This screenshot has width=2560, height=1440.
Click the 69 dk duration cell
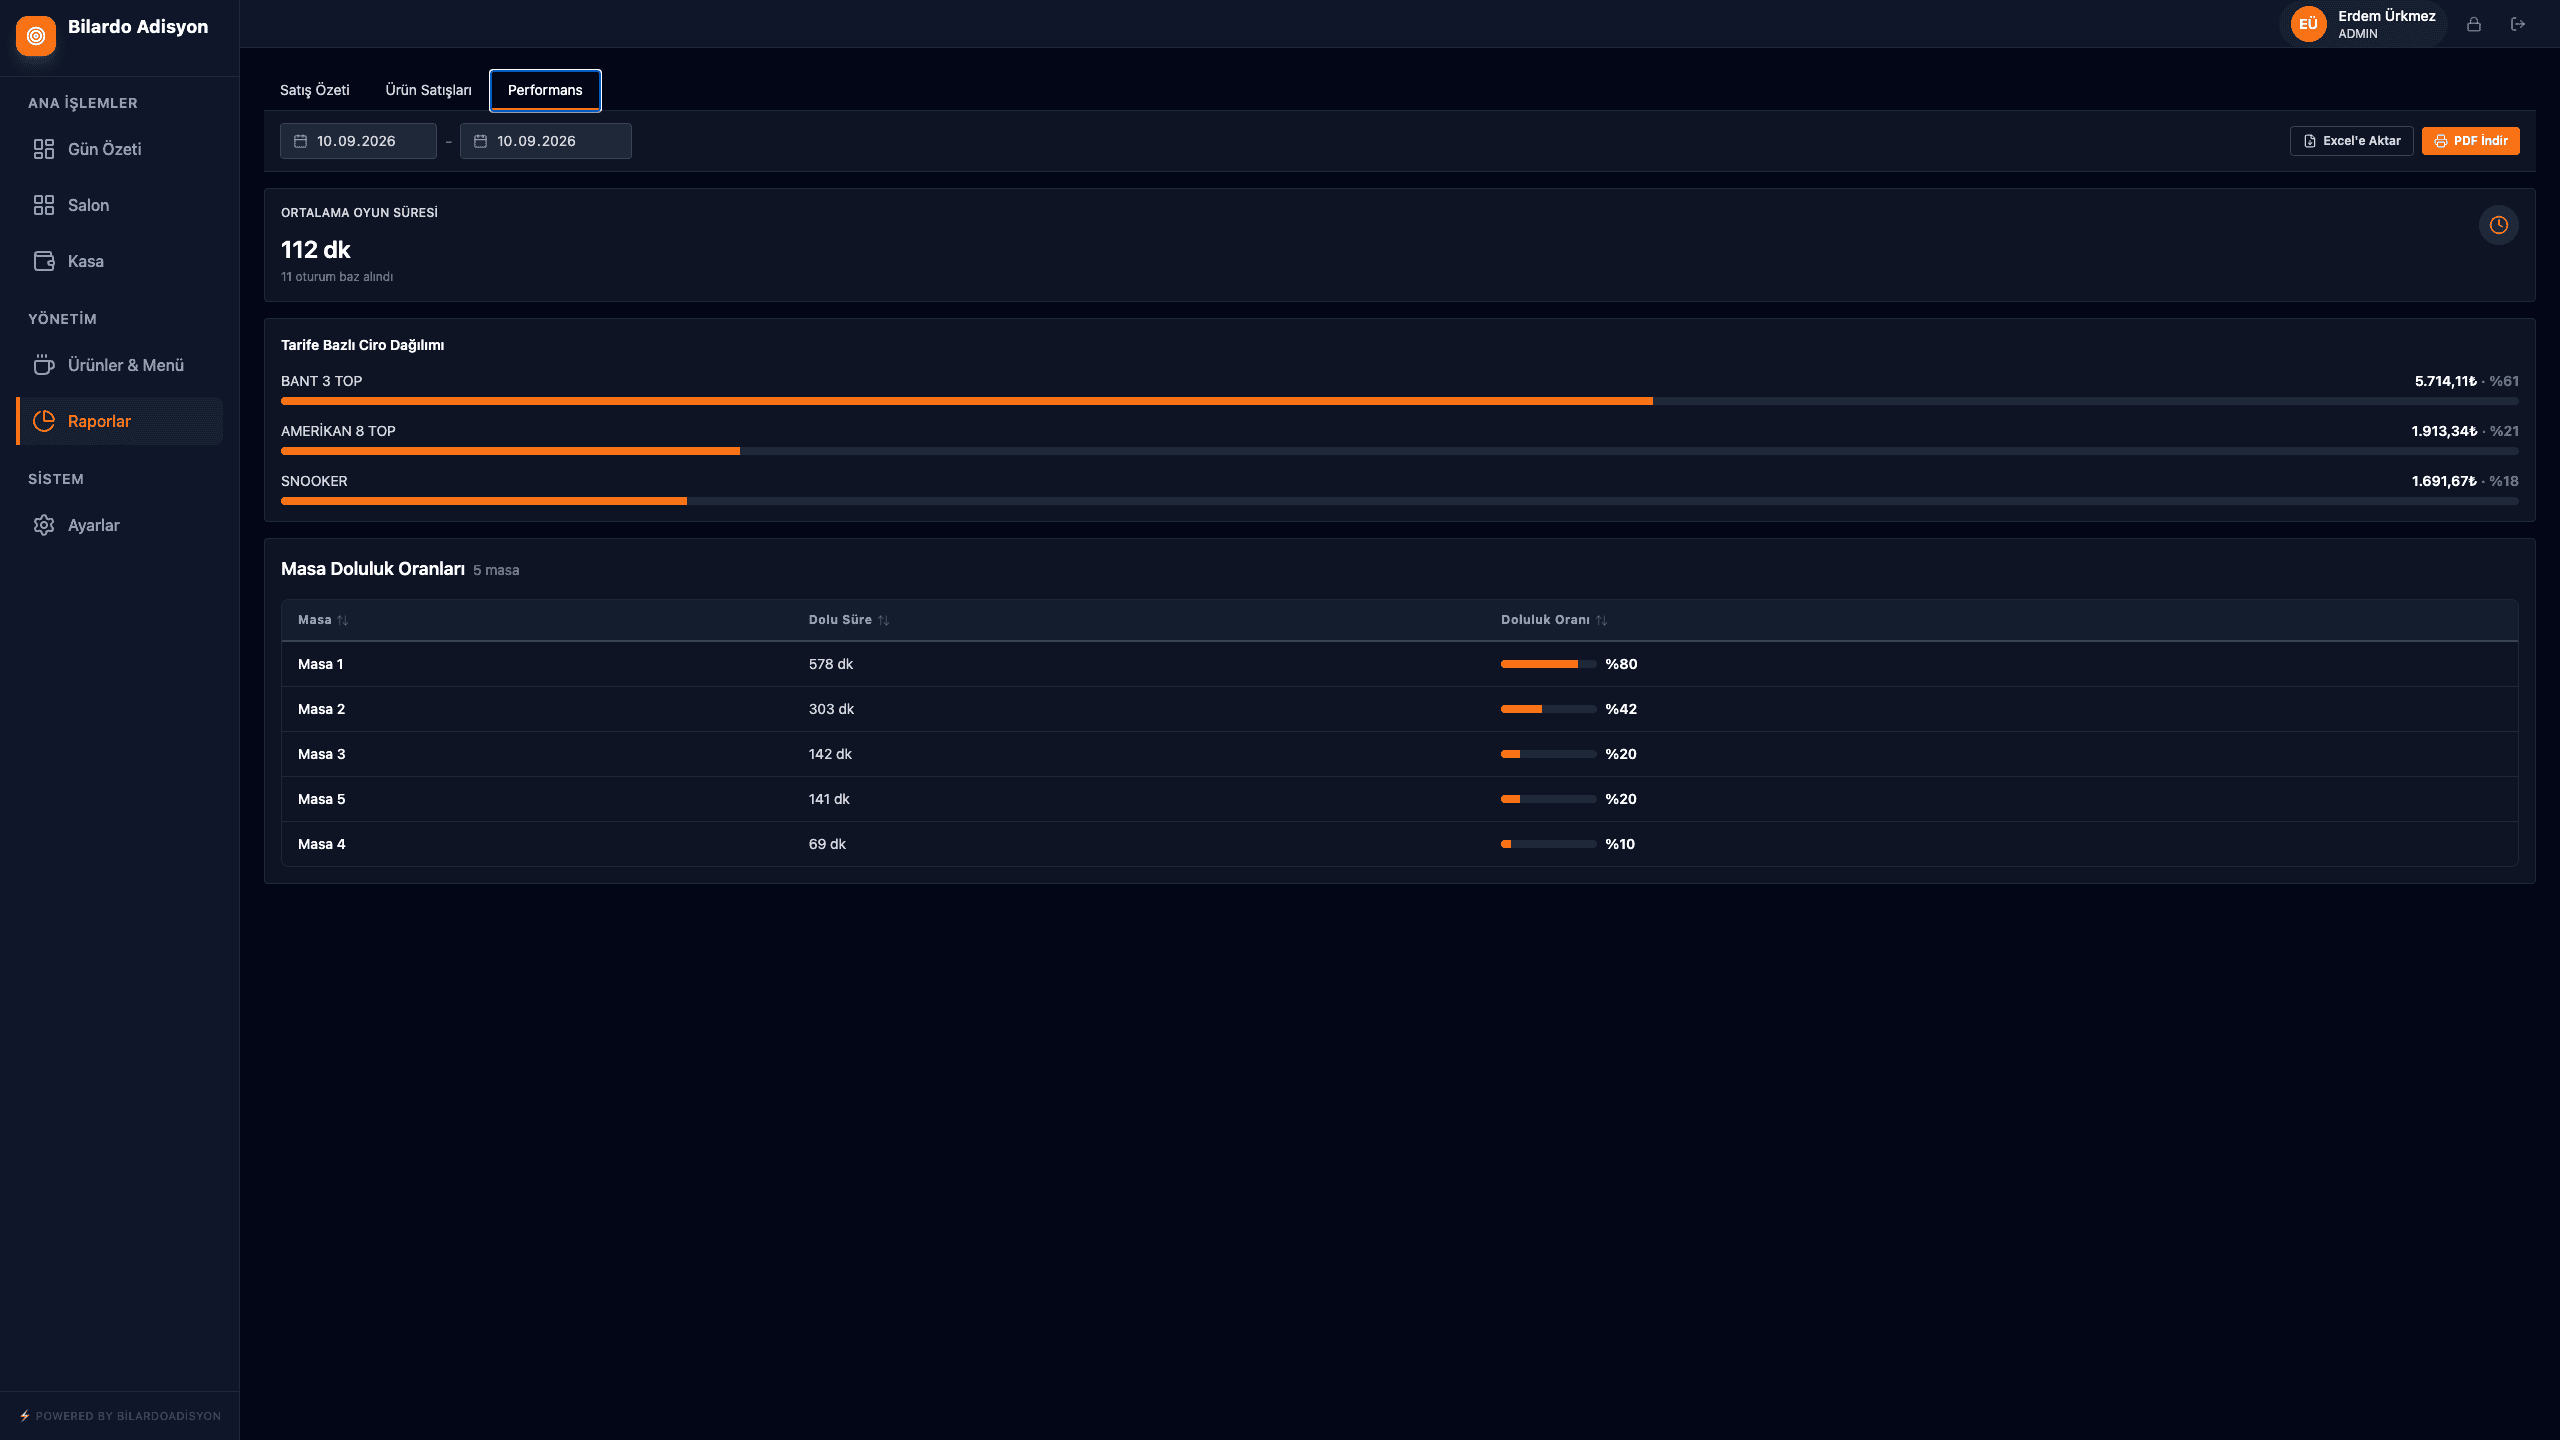click(827, 844)
